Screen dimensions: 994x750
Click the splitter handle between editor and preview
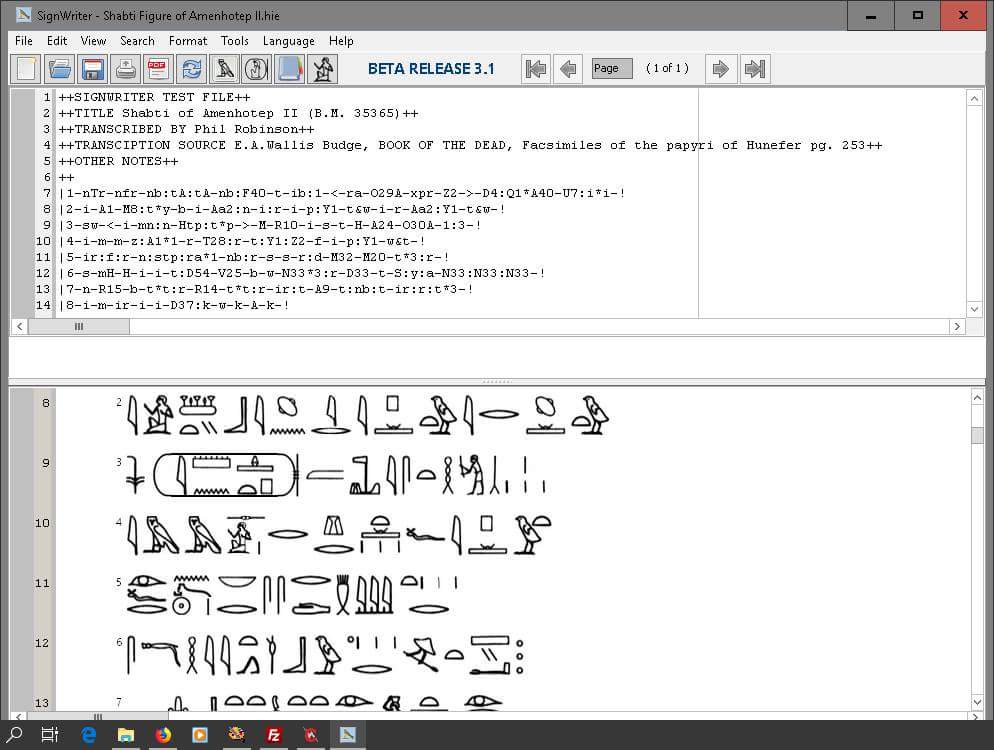coord(497,382)
